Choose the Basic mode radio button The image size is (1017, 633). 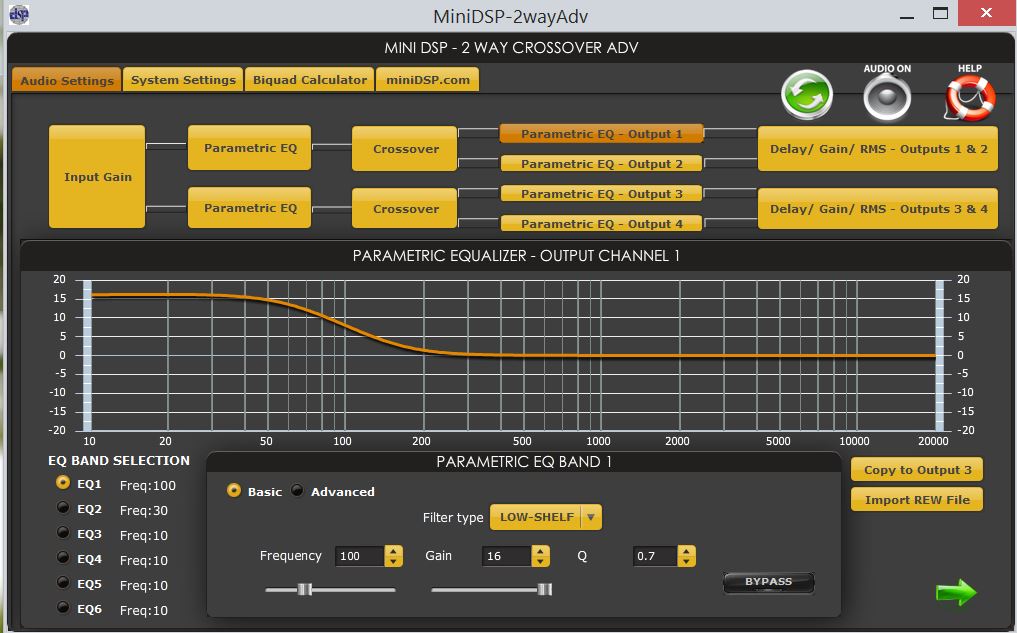(x=233, y=490)
